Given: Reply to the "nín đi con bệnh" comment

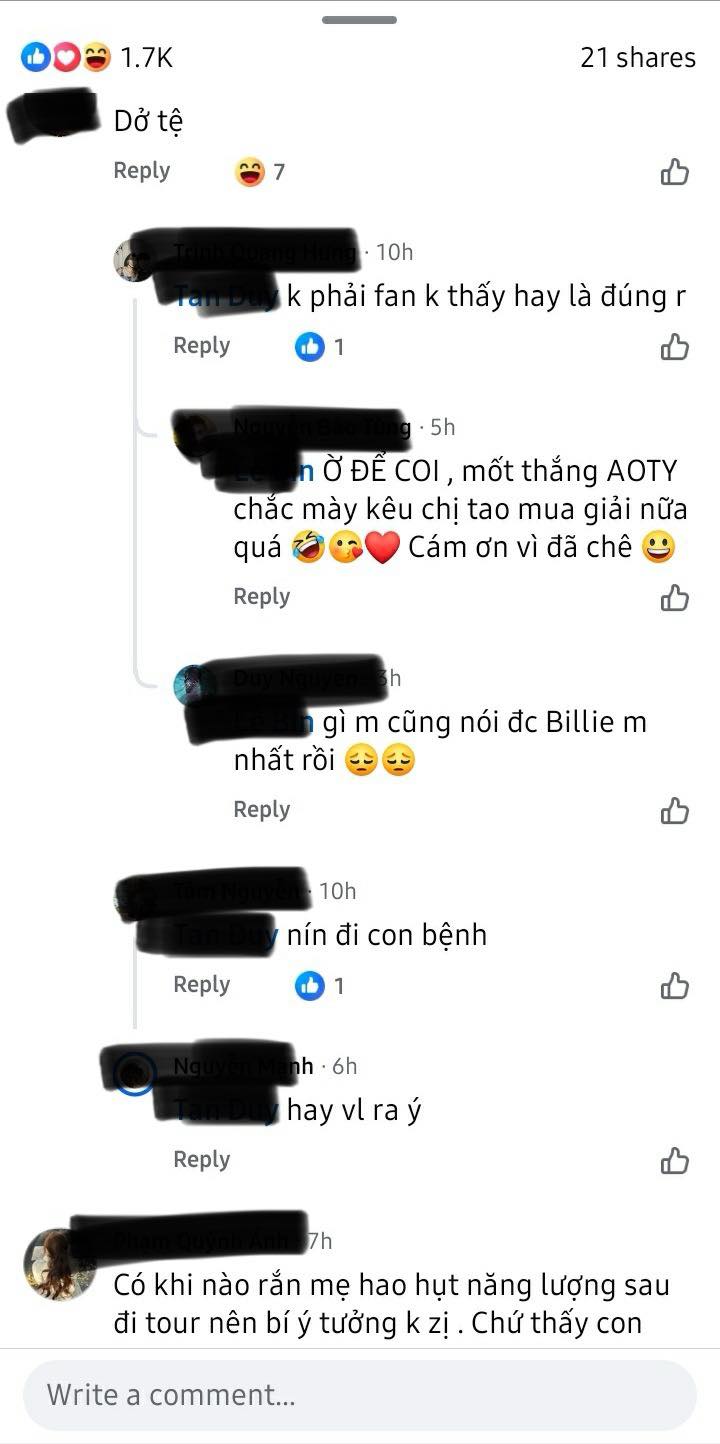Looking at the screenshot, I should 201,984.
